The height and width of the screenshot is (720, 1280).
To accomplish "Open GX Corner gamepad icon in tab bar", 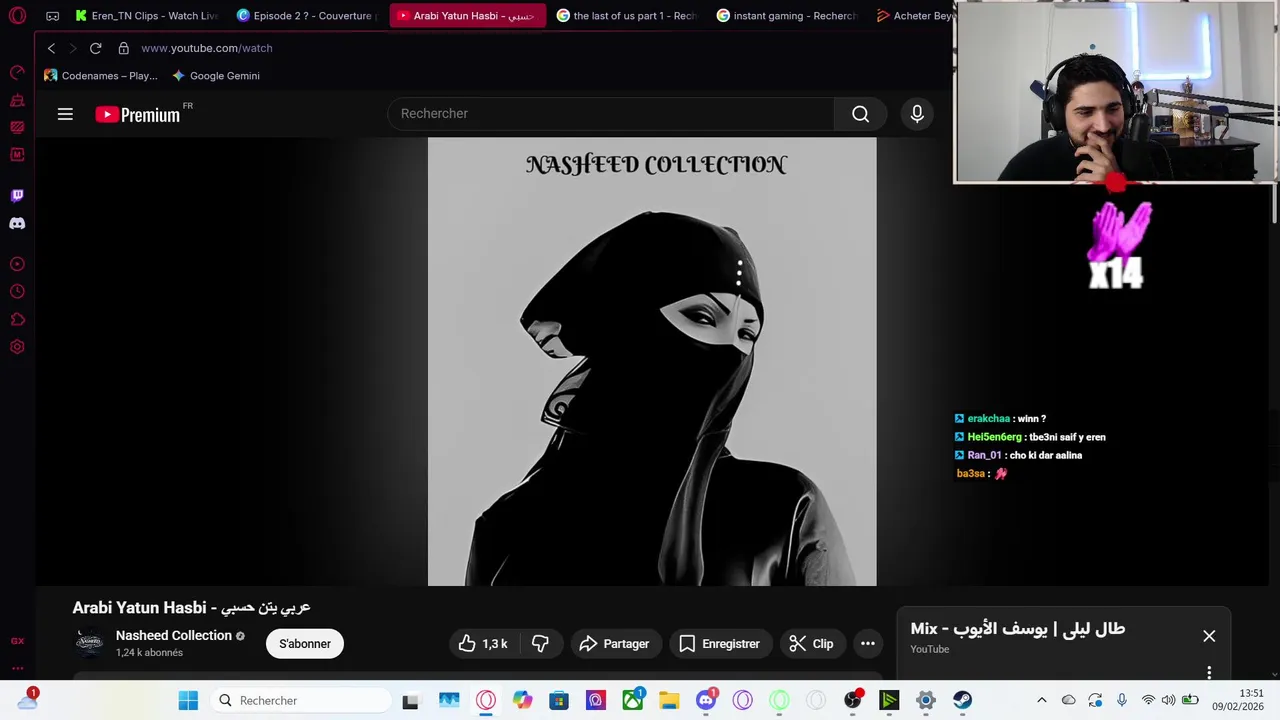I will tap(52, 16).
